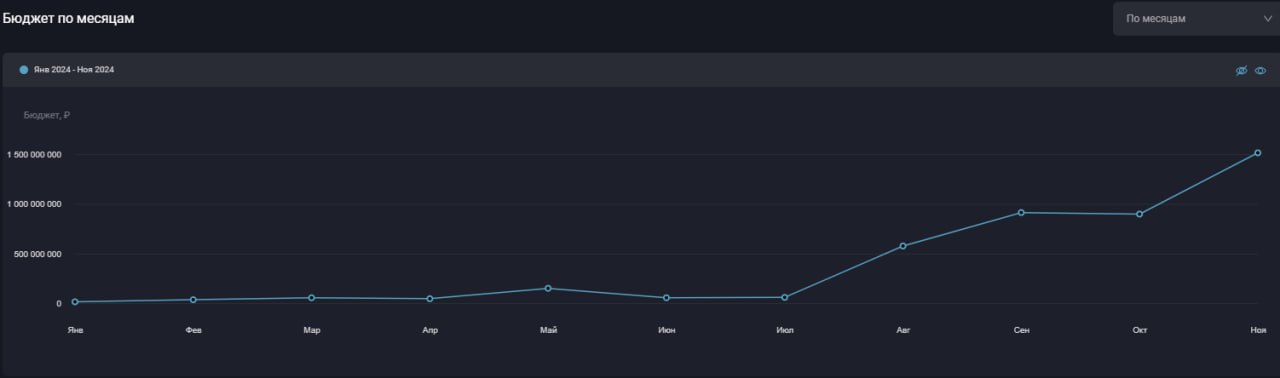The height and width of the screenshot is (378, 1280).
Task: Click the "0" axis value
Action: point(59,303)
